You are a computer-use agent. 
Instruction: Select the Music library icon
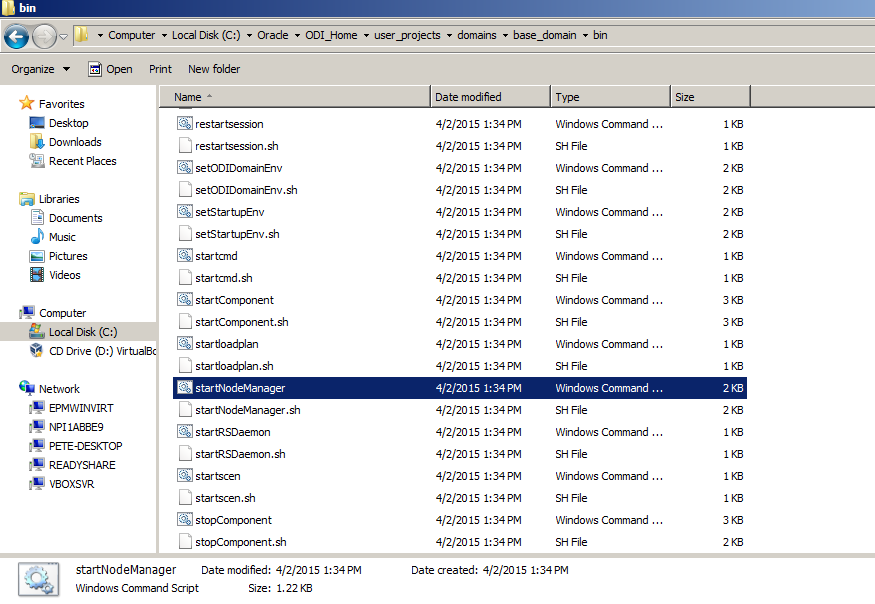click(x=37, y=237)
